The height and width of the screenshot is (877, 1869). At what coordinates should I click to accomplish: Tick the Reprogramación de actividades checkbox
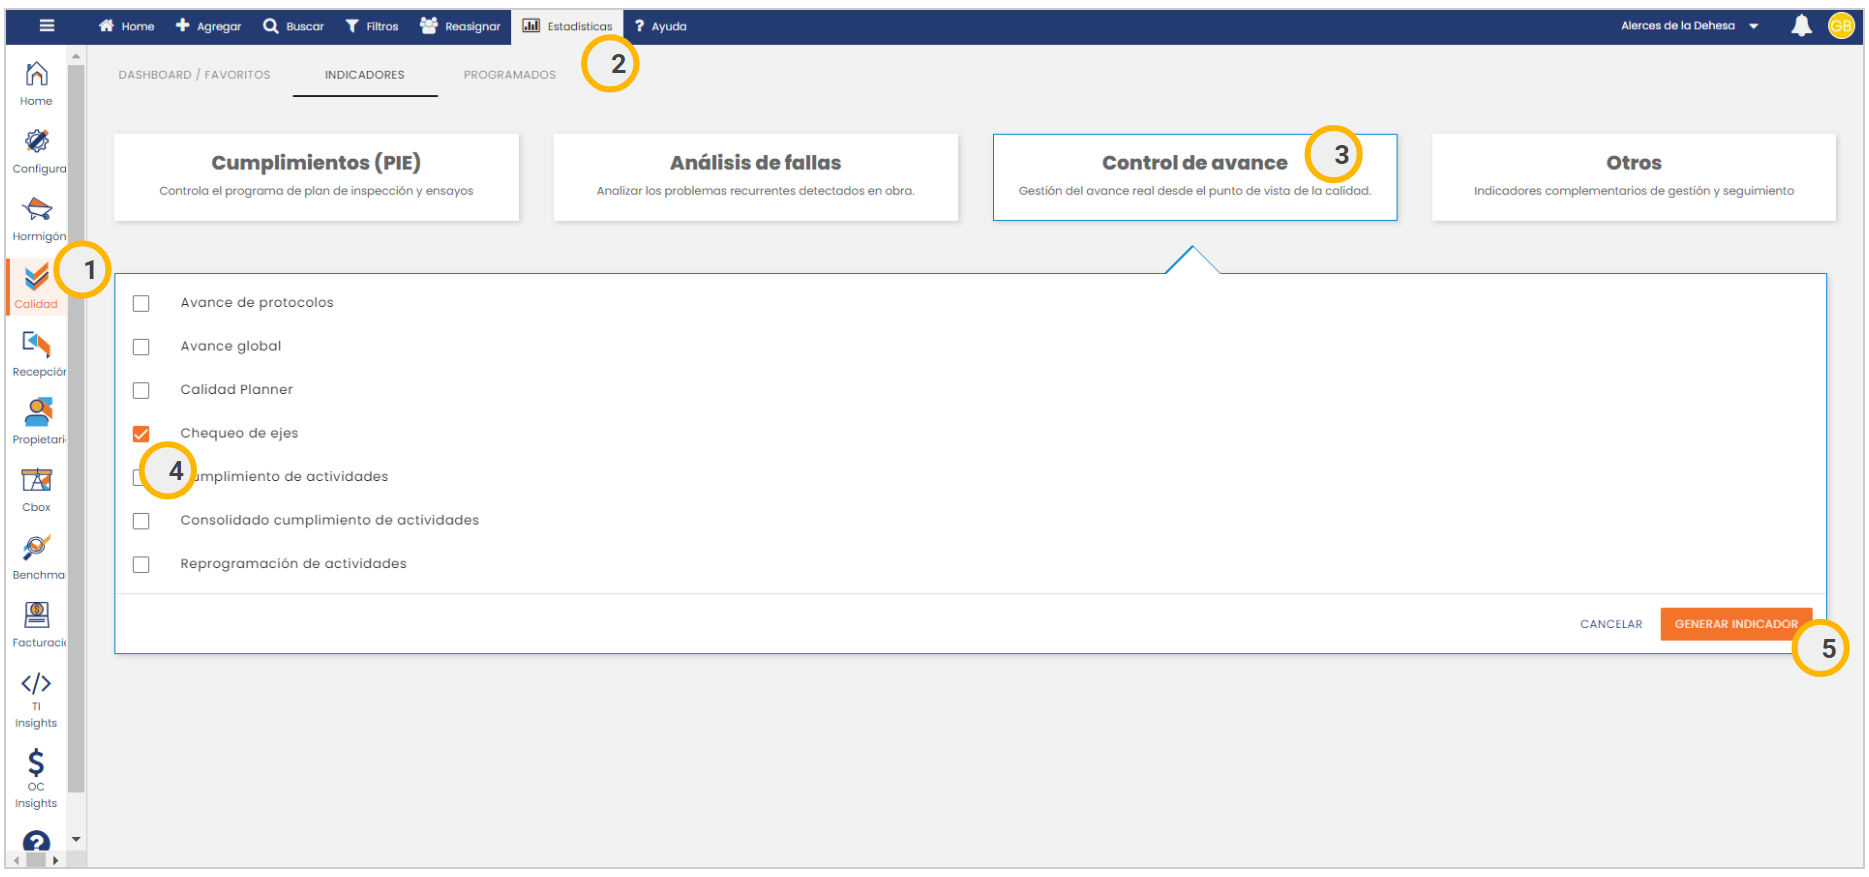tap(141, 565)
